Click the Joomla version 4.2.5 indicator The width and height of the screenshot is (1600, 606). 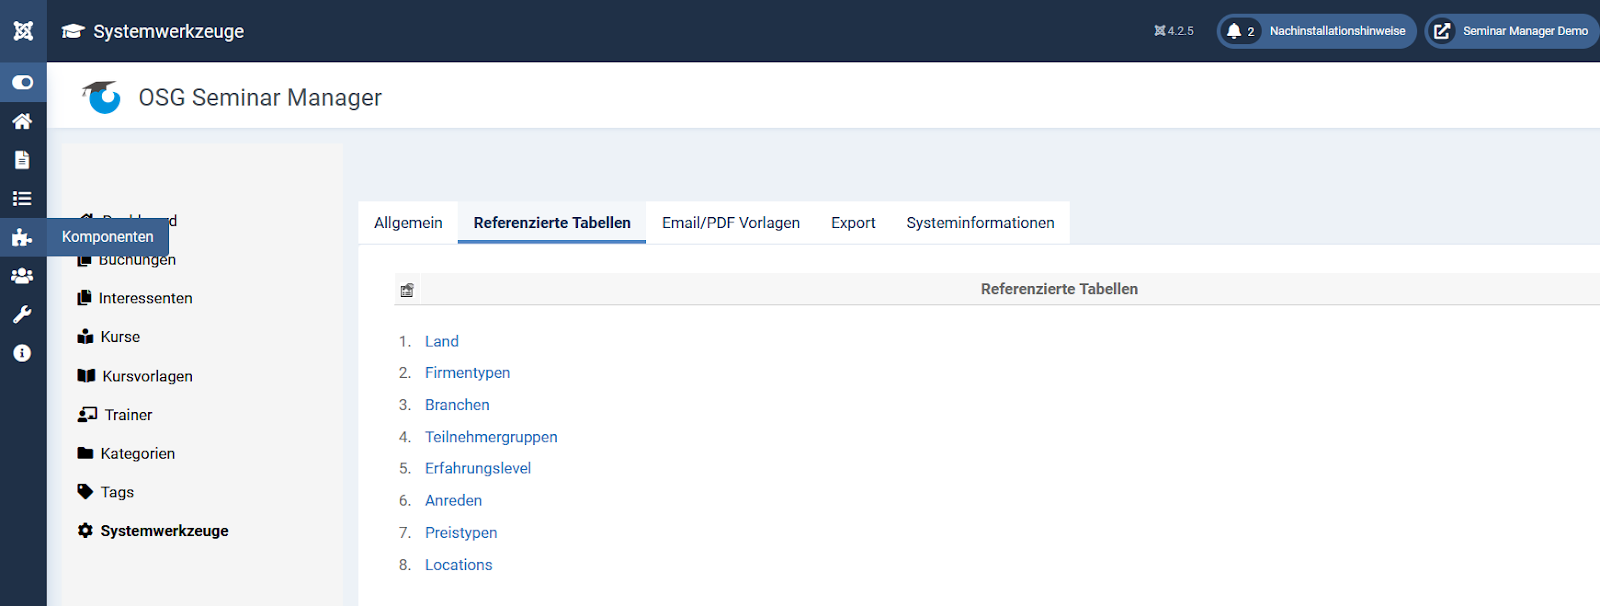tap(1174, 31)
